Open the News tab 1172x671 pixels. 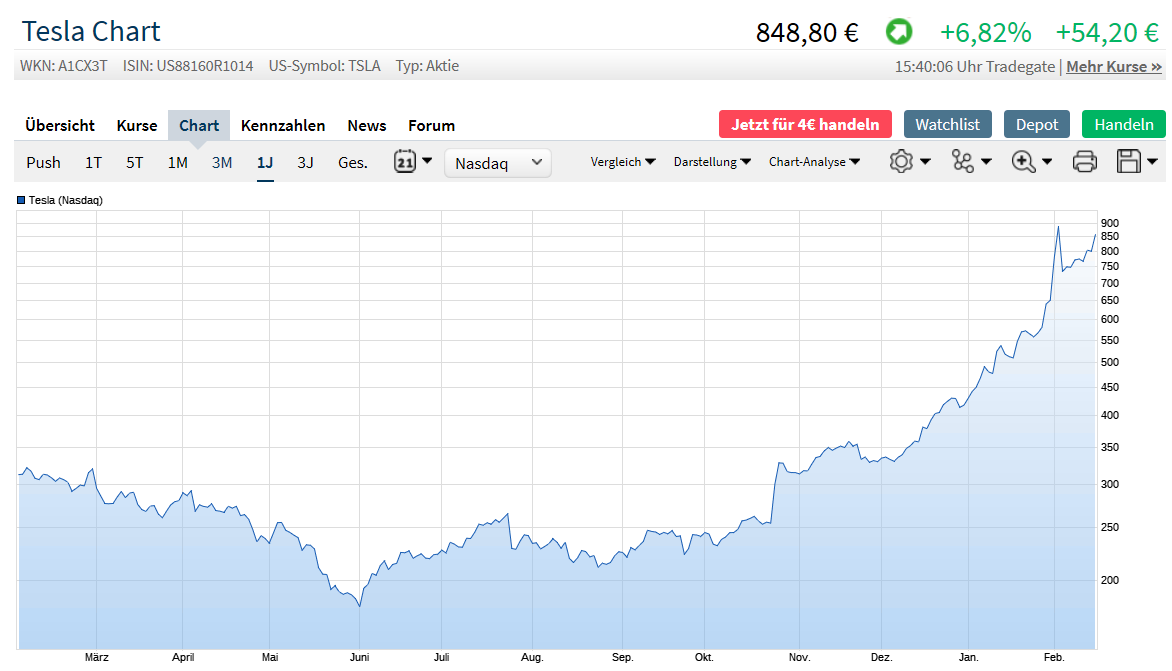coord(366,126)
